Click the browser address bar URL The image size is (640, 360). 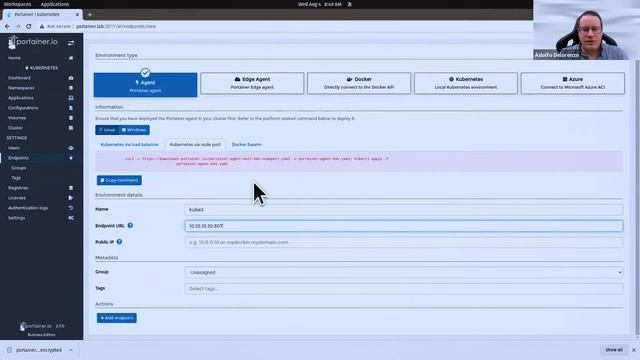click(x=116, y=26)
